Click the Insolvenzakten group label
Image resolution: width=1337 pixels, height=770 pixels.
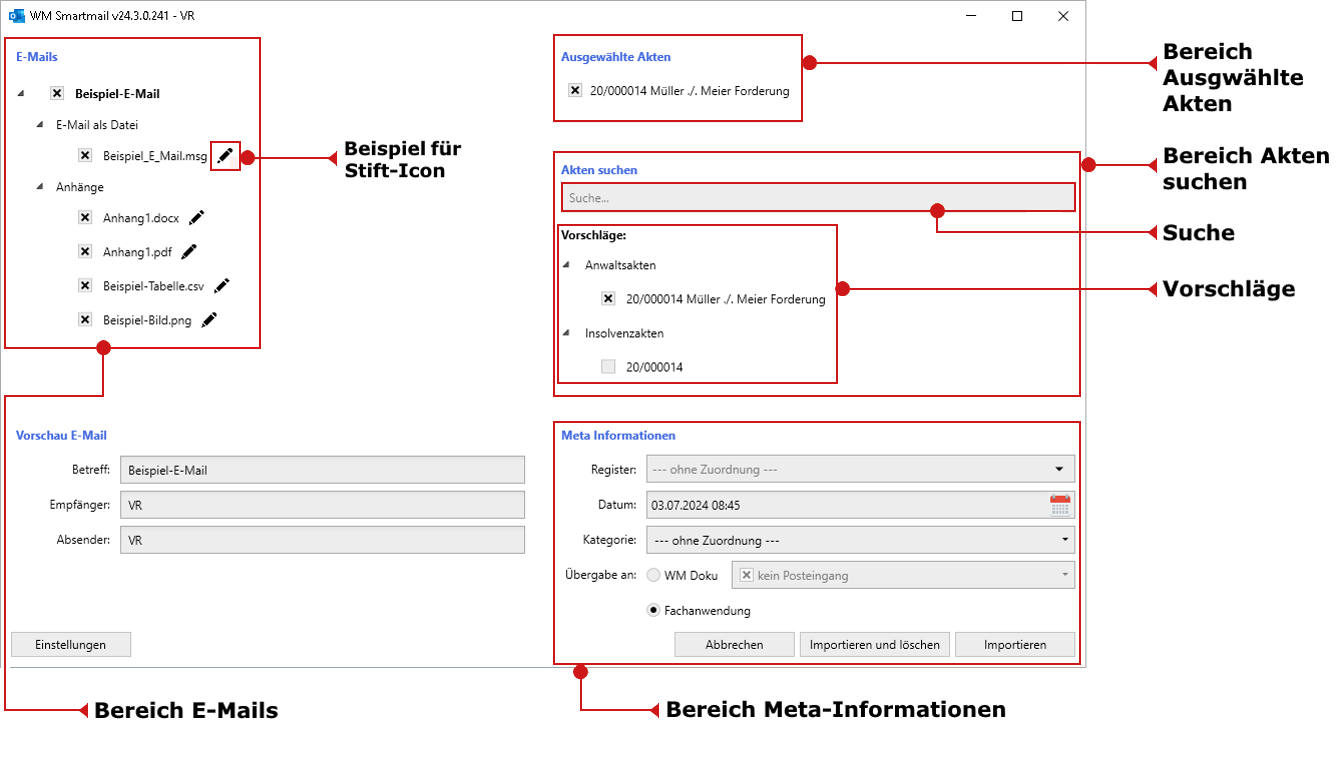point(624,333)
